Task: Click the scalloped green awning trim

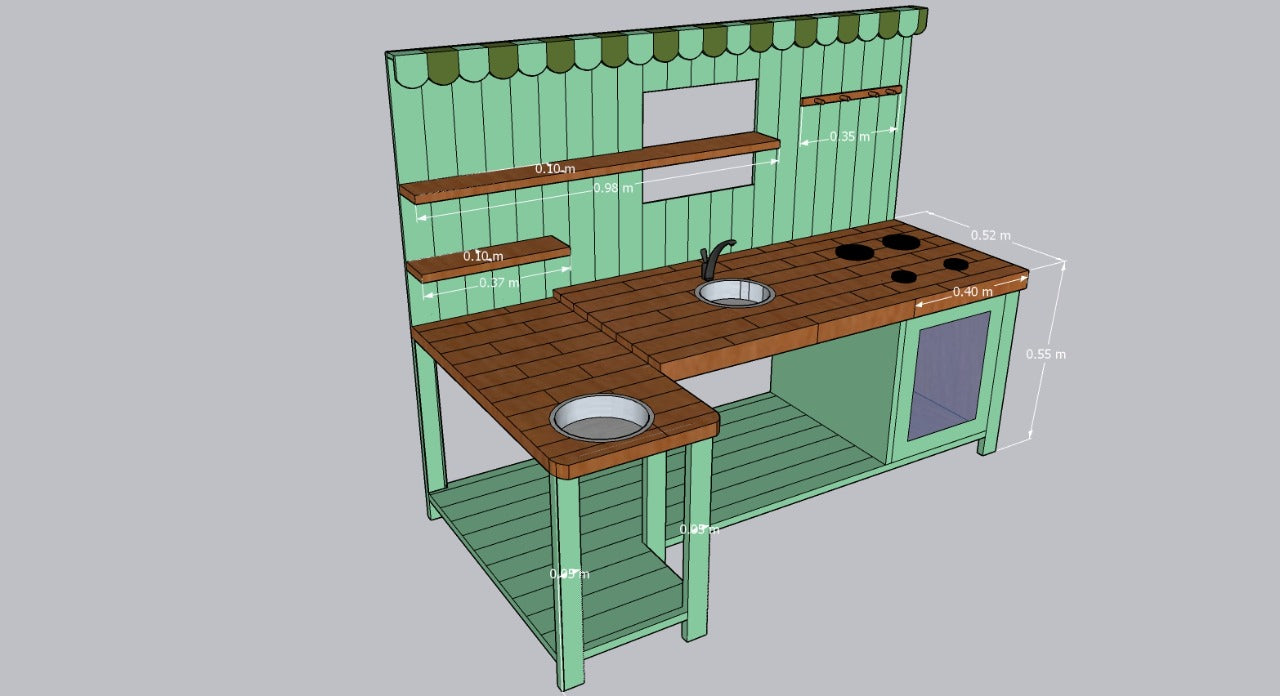Action: point(660,46)
